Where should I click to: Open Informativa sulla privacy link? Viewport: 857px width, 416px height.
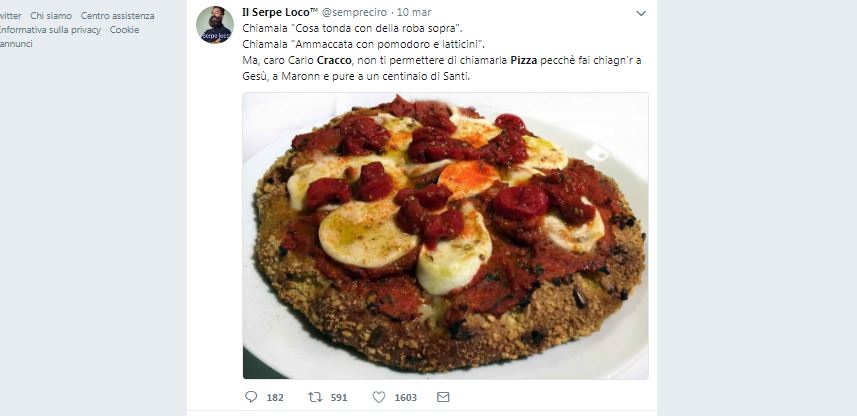tap(50, 30)
